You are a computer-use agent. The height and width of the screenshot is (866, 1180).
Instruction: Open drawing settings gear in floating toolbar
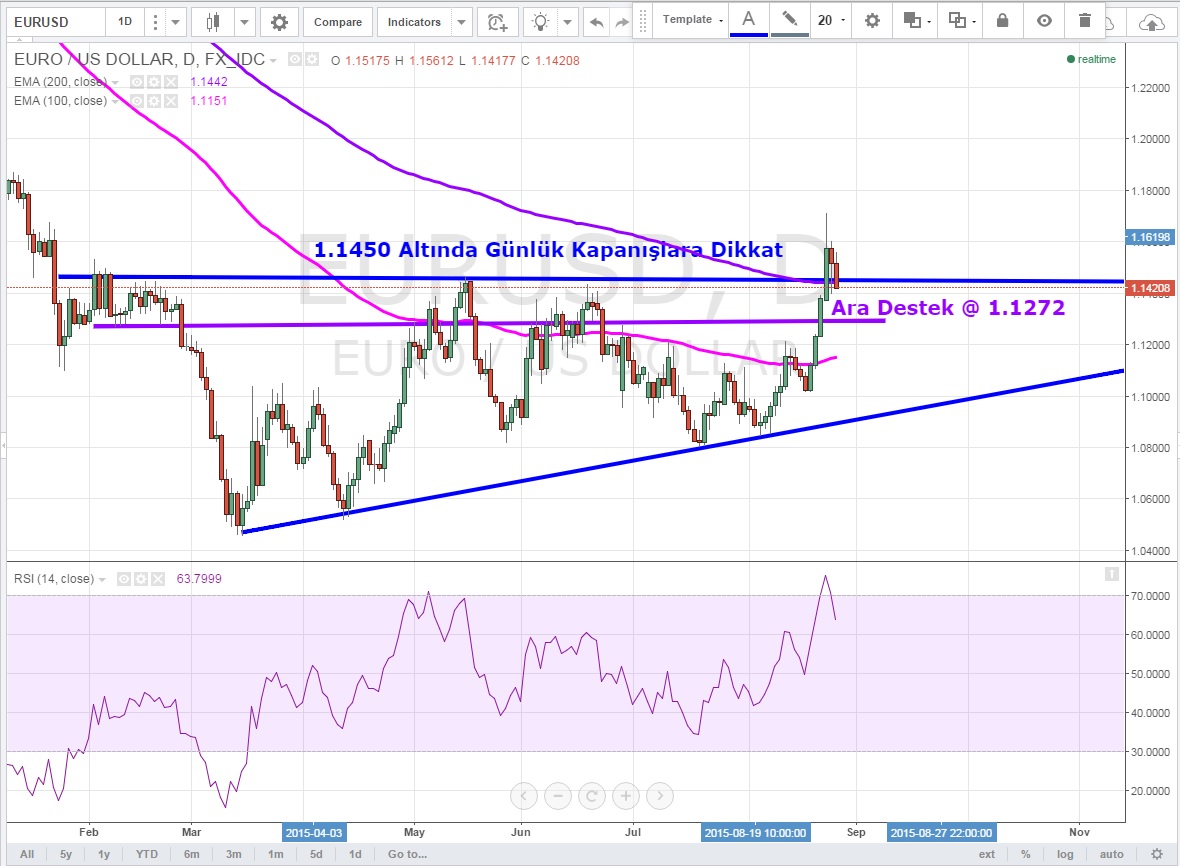872,20
